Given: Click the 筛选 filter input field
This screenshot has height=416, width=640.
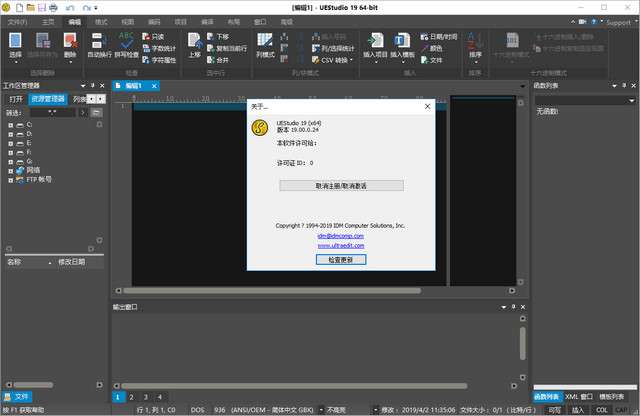Looking at the screenshot, I should (53, 113).
